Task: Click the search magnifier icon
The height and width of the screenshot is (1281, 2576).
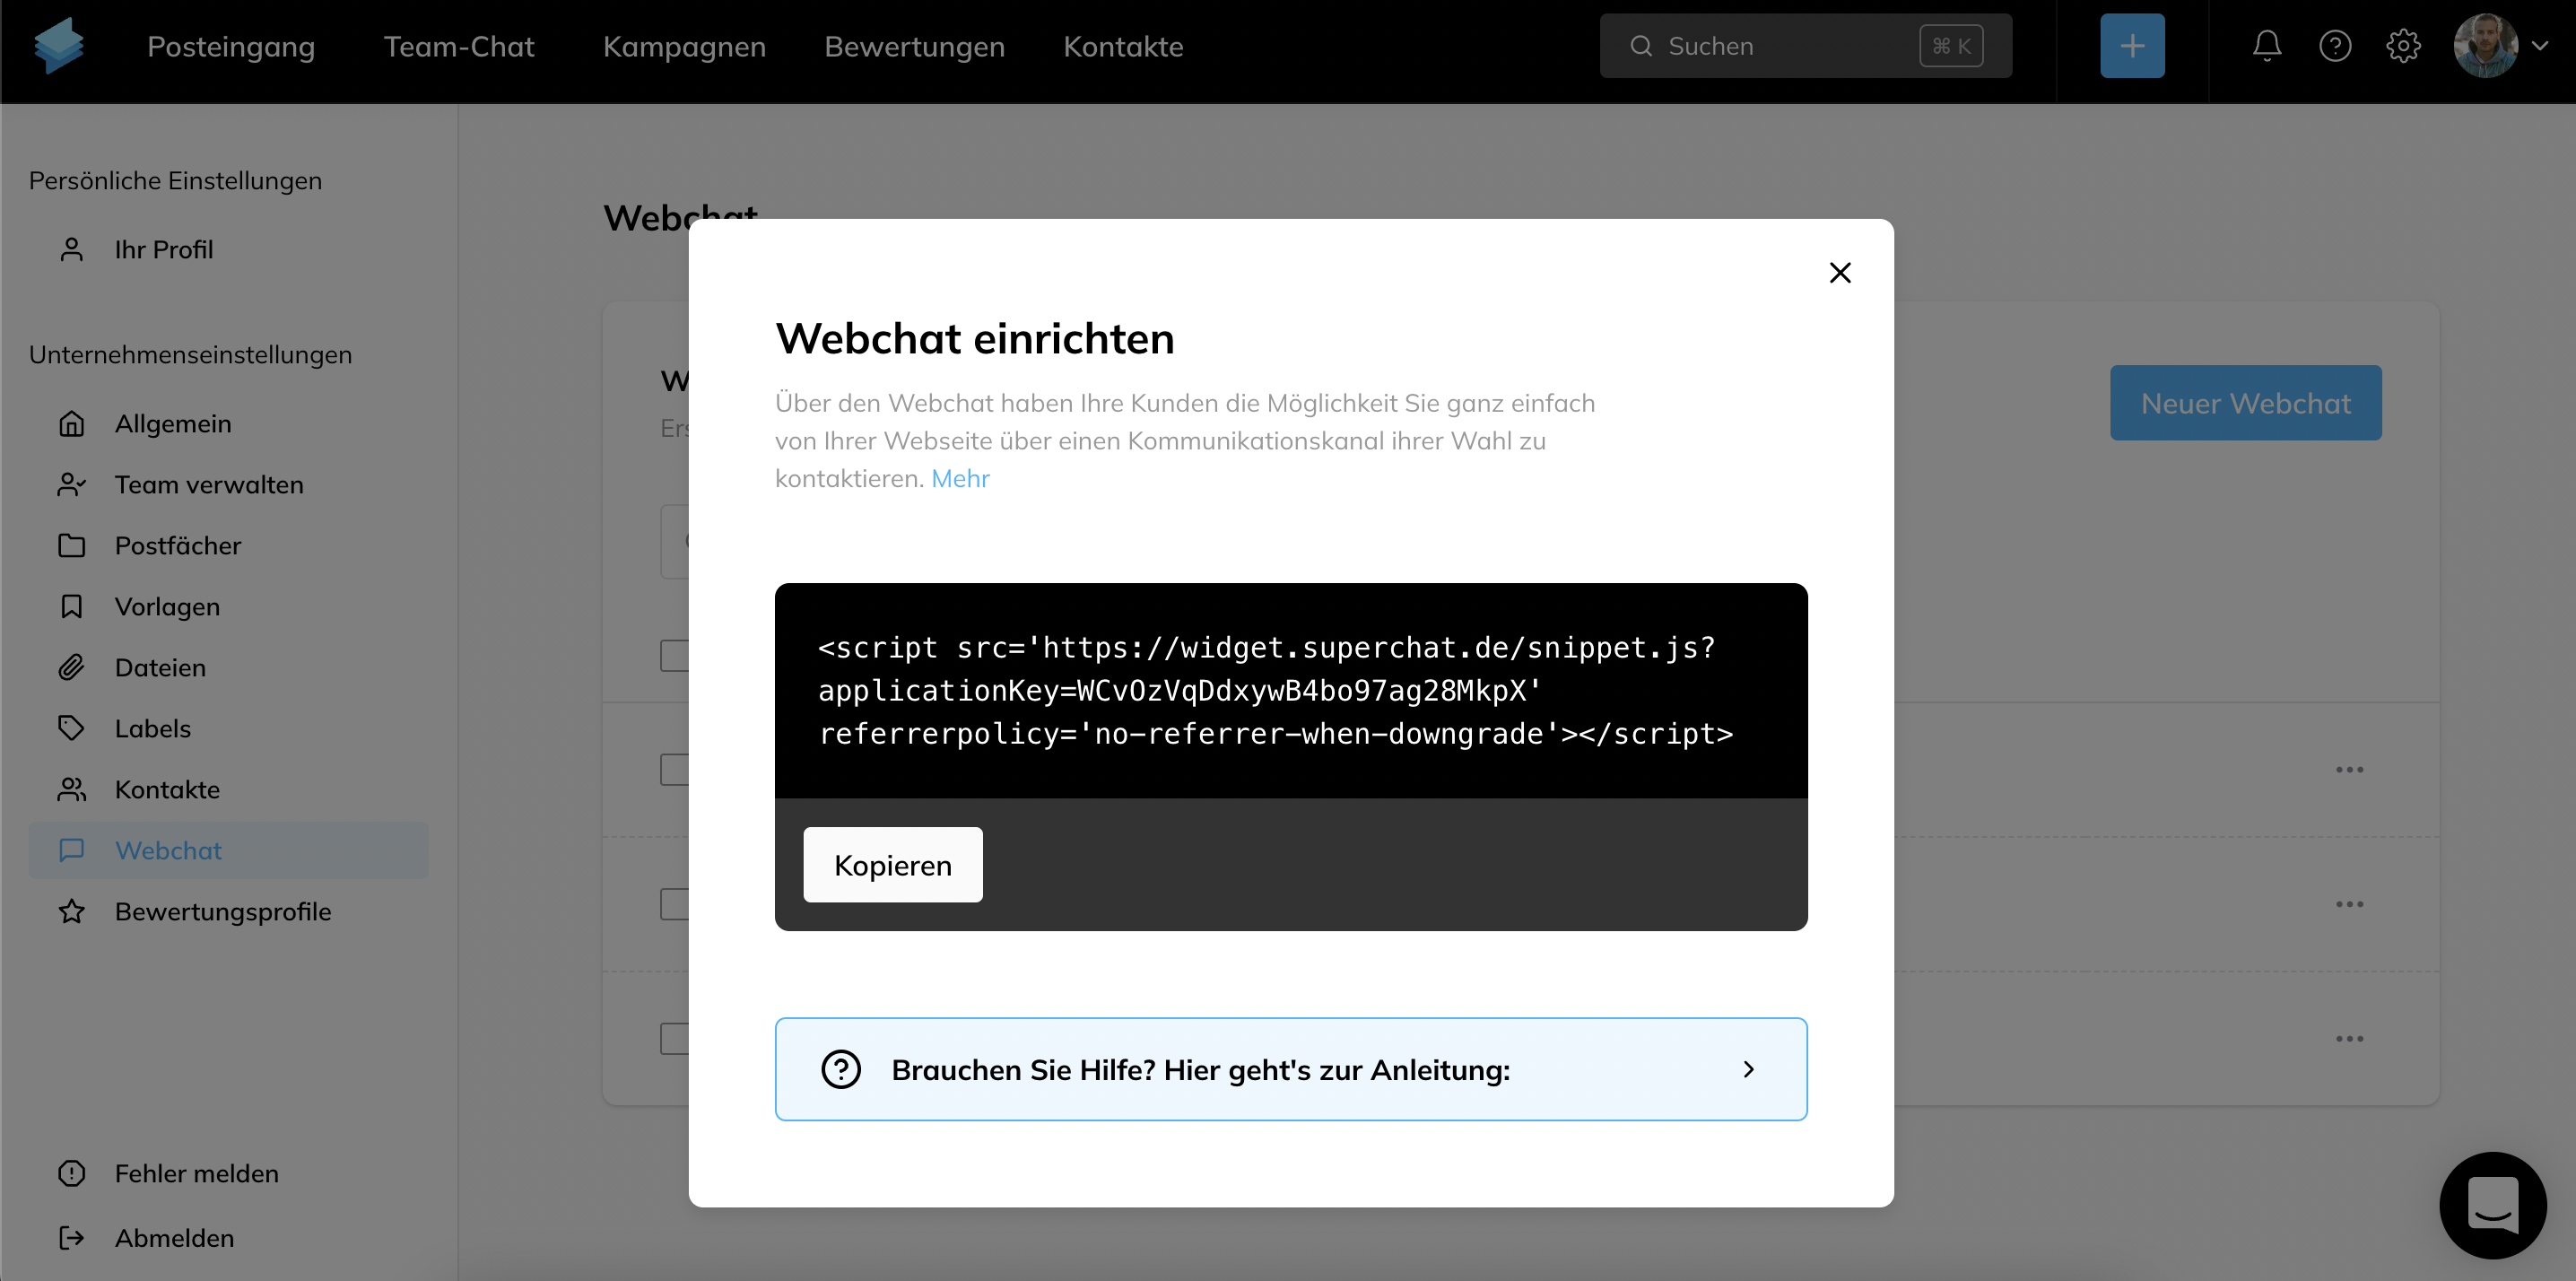Action: point(1641,46)
